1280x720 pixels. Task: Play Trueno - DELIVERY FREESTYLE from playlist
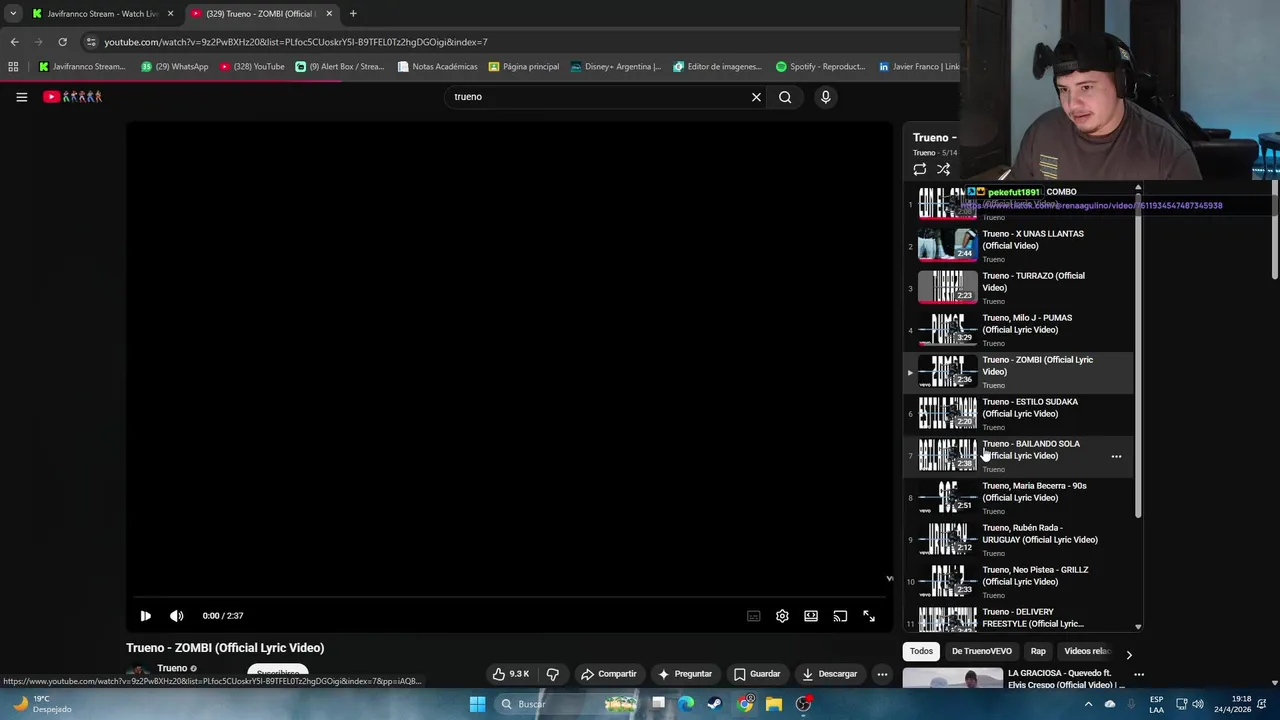click(1020, 618)
